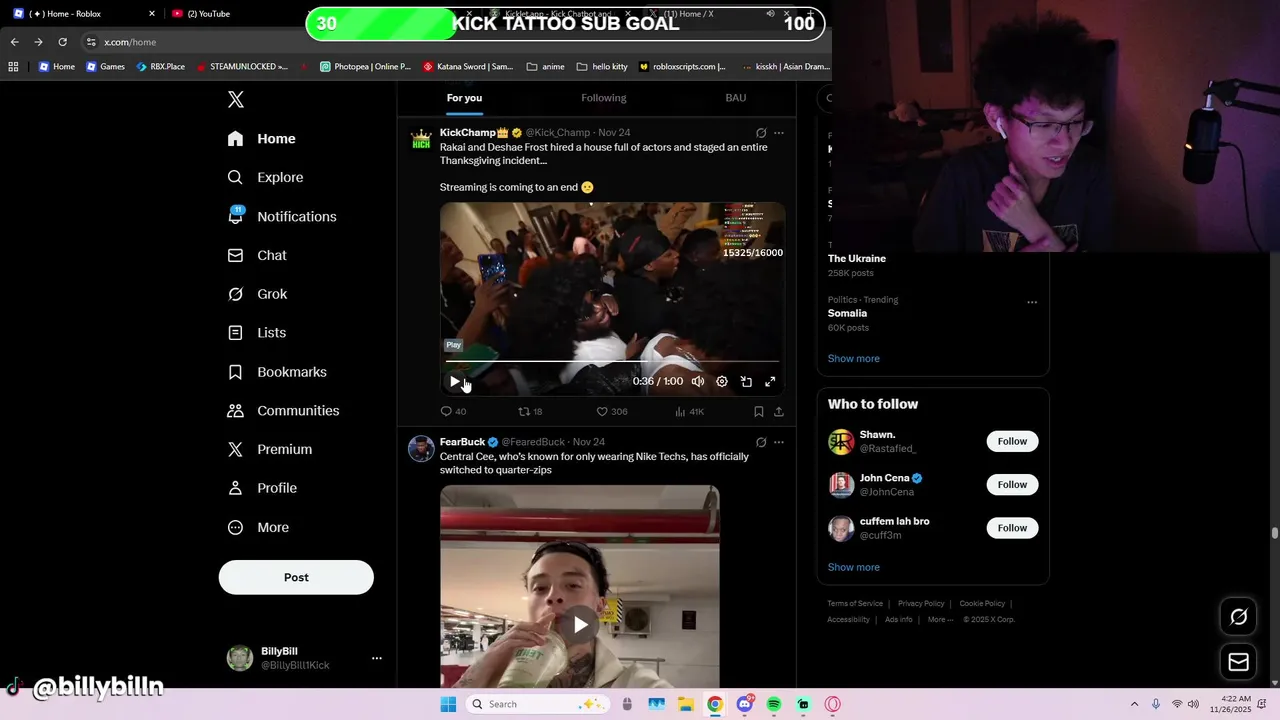Switch to the BAU tab

pos(736,98)
